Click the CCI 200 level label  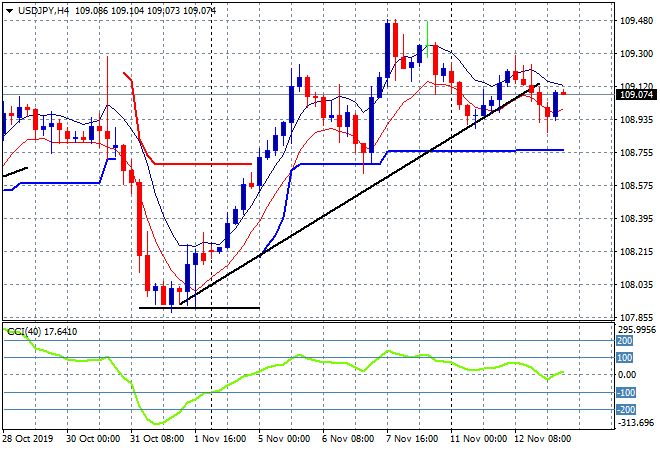[x=625, y=341]
